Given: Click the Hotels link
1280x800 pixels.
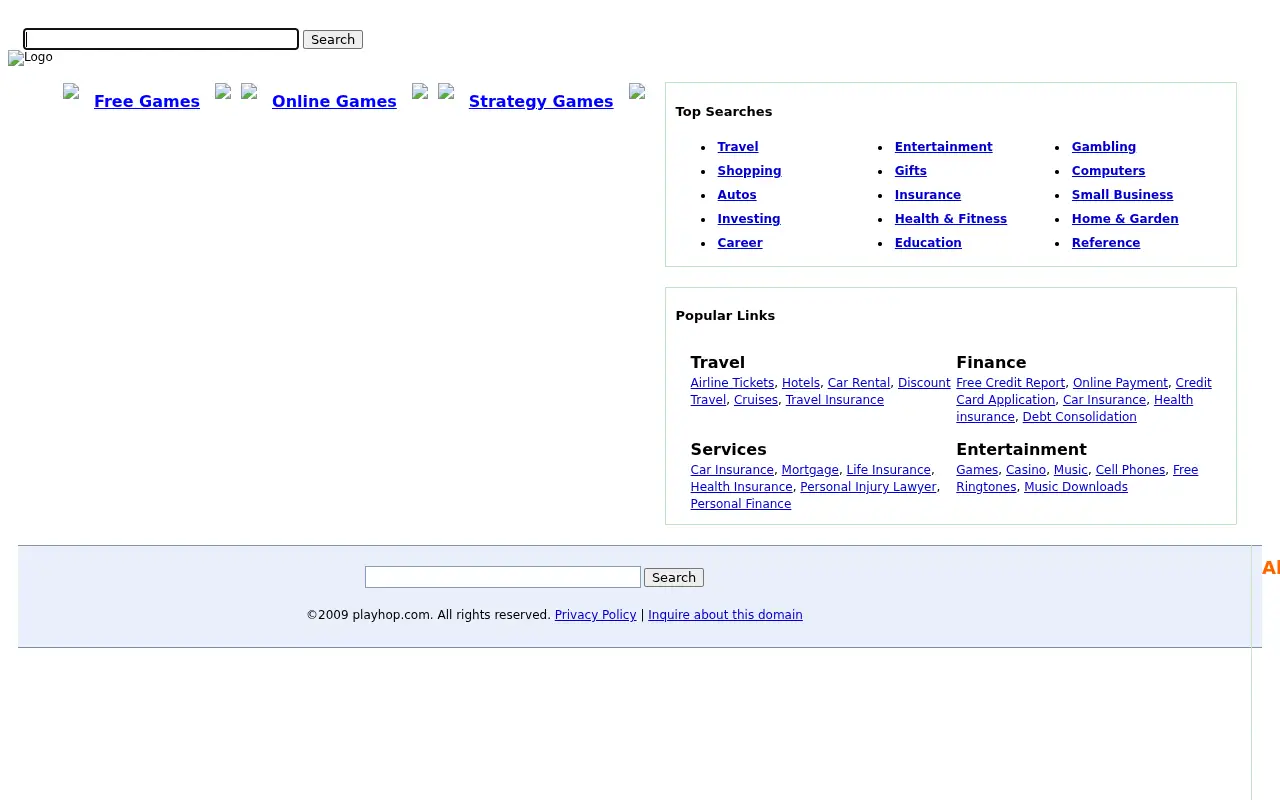Looking at the screenshot, I should (801, 383).
